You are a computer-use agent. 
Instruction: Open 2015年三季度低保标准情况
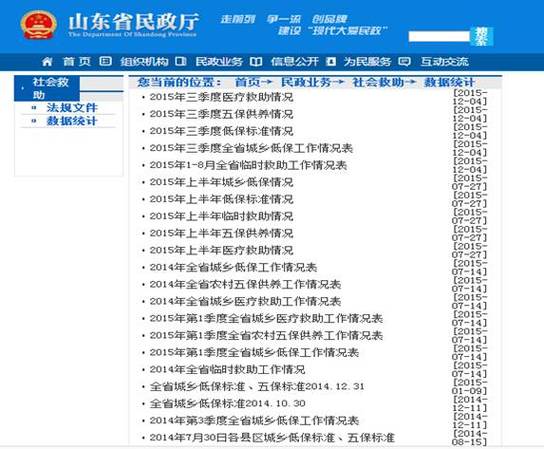pyautogui.click(x=221, y=131)
